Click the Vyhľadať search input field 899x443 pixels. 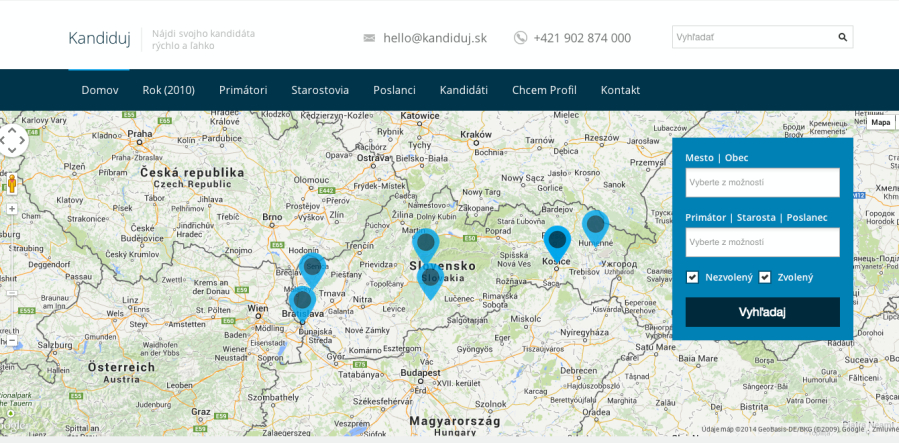tap(753, 38)
